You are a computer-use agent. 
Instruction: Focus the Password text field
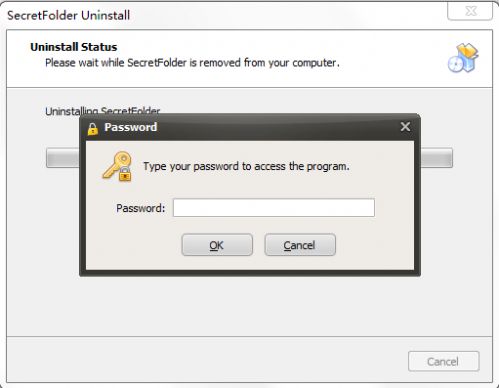[x=274, y=208]
